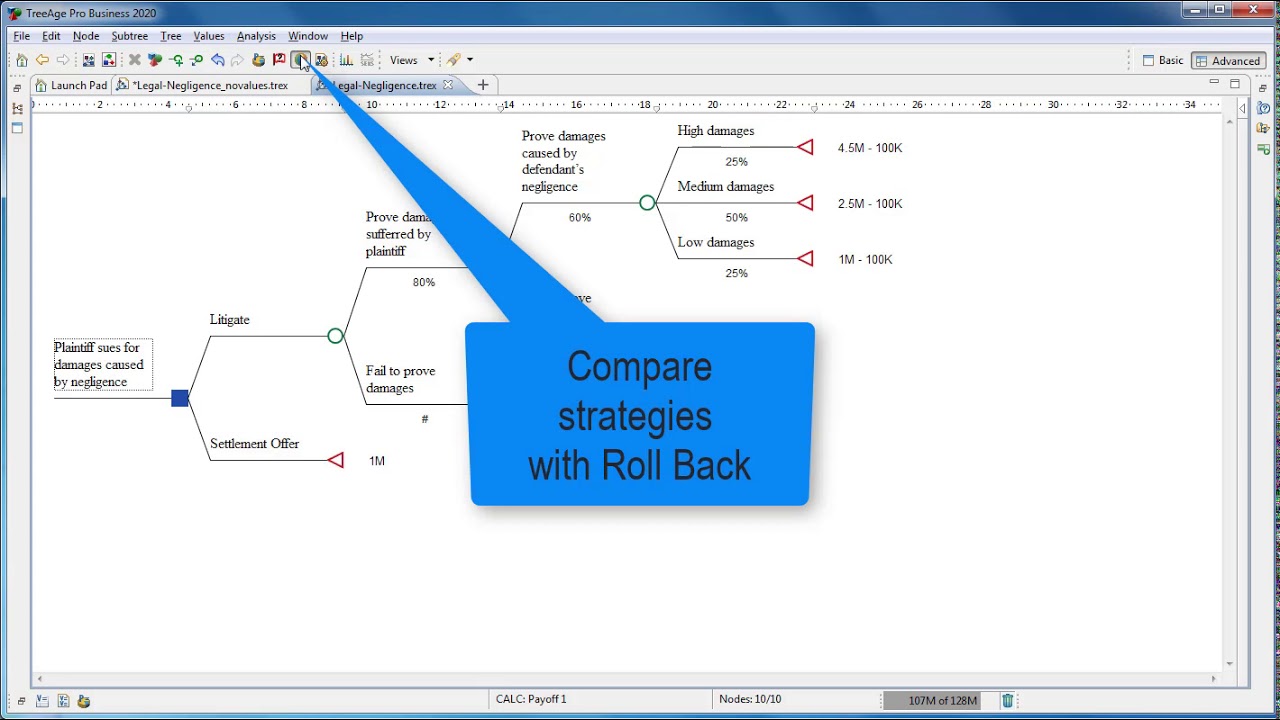Open the Views dropdown in toolbar
This screenshot has width=1280, height=720.
click(412, 60)
